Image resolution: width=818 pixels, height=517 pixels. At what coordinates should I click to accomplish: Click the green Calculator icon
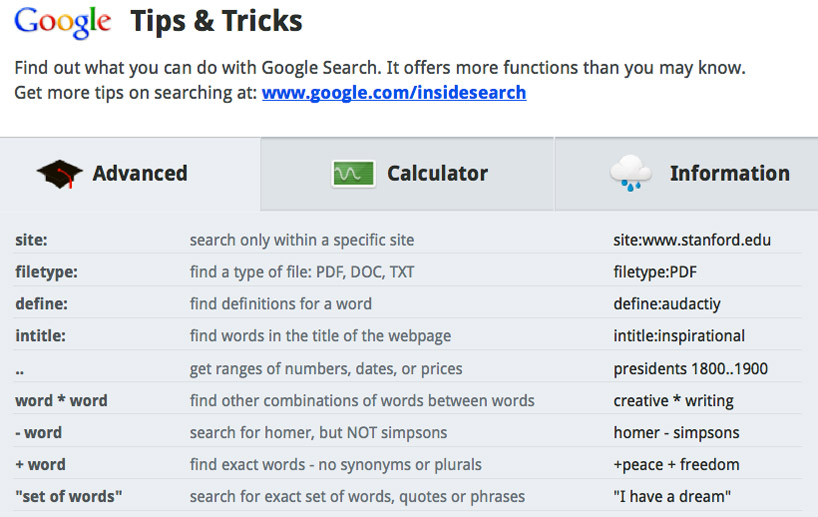[x=353, y=174]
